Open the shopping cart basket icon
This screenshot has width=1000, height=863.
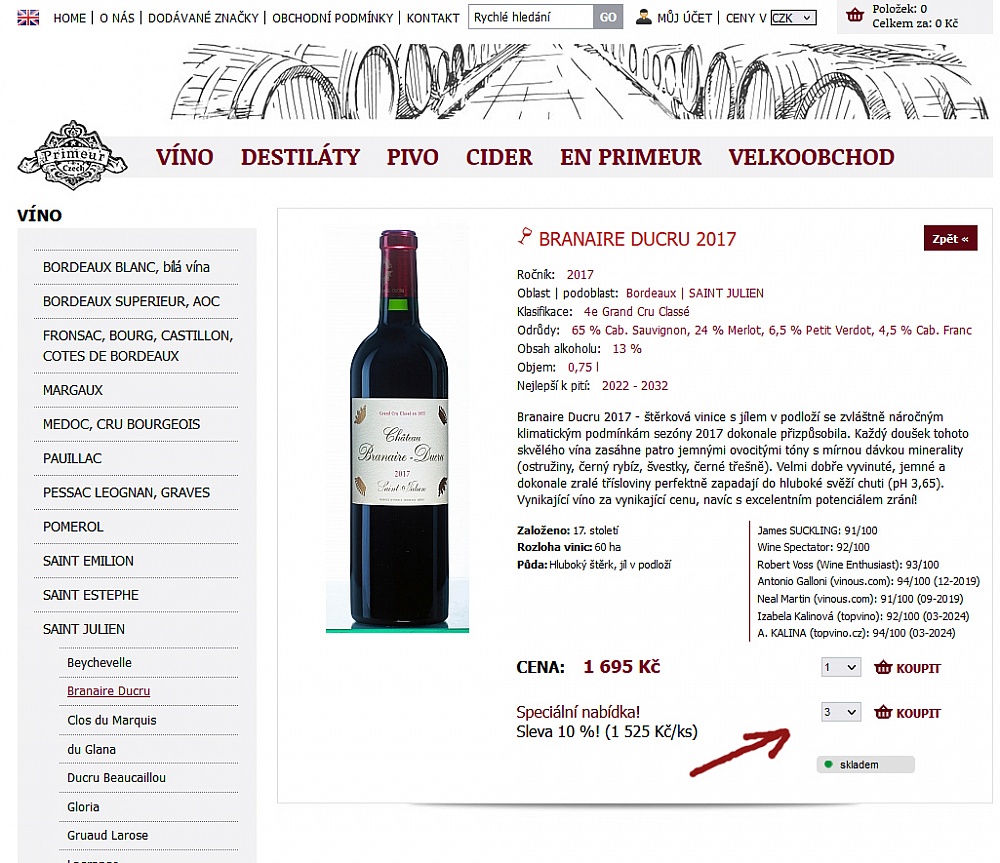[x=855, y=15]
